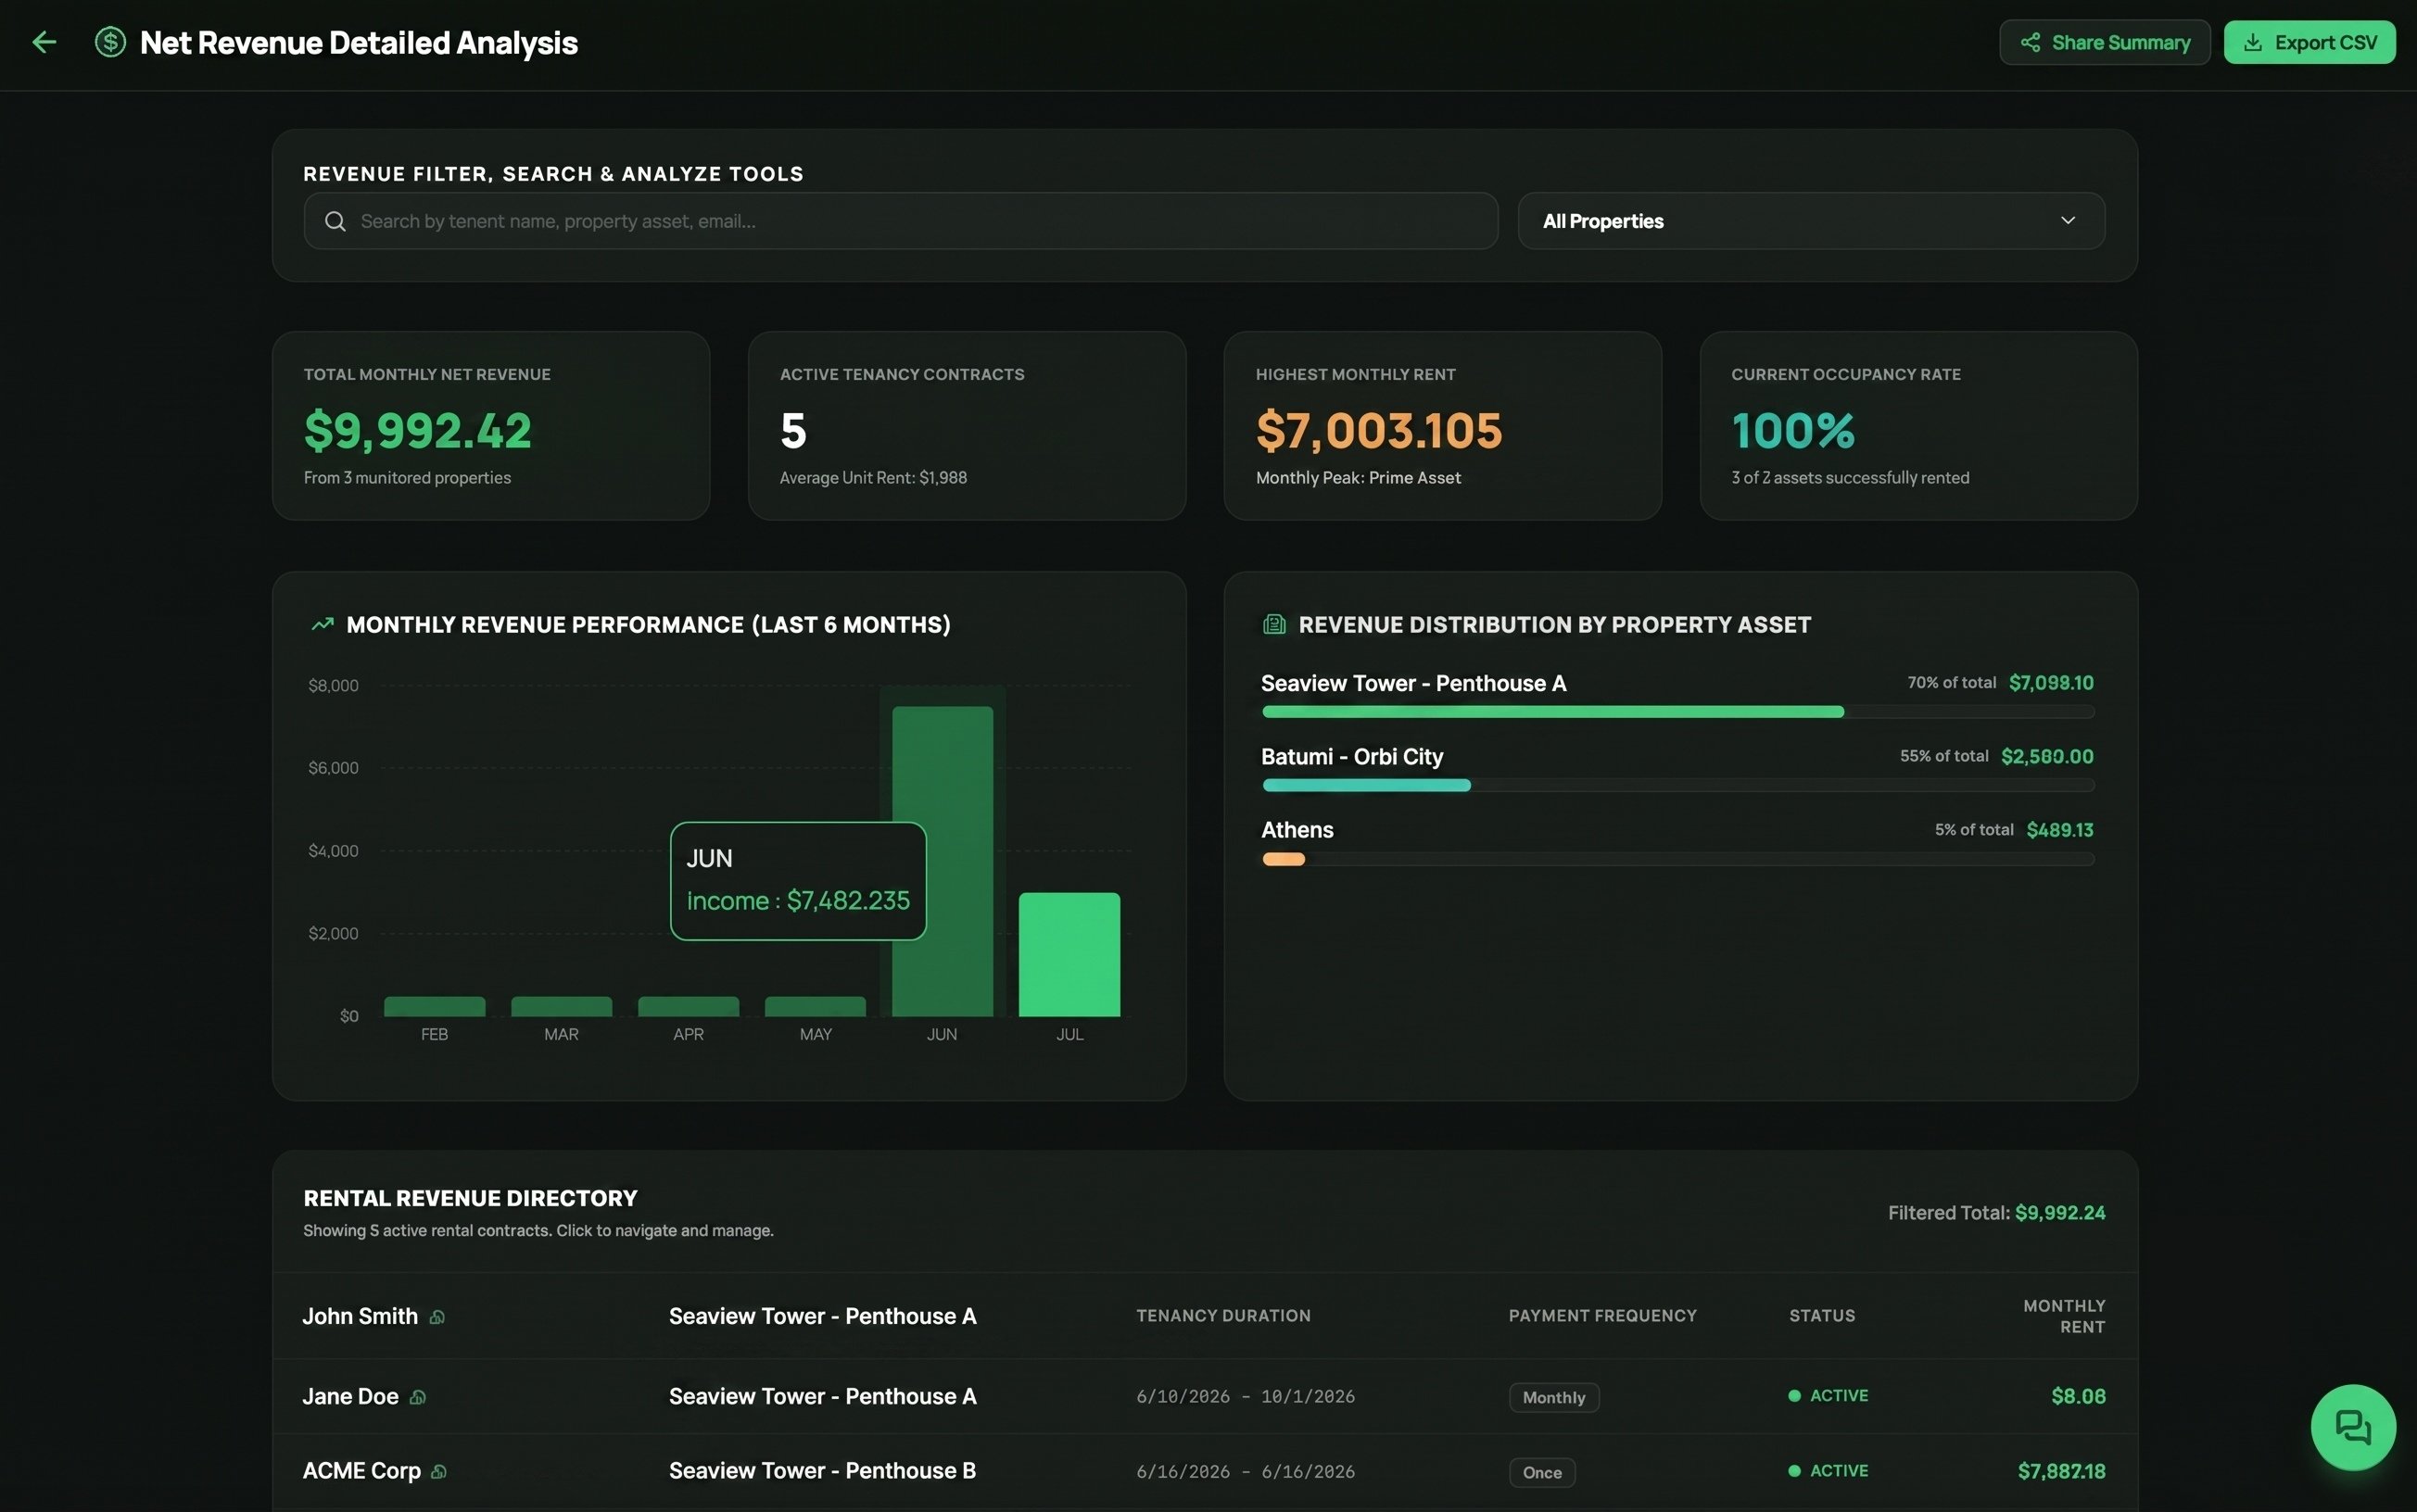Select the JUL revenue bar

(x=1069, y=954)
